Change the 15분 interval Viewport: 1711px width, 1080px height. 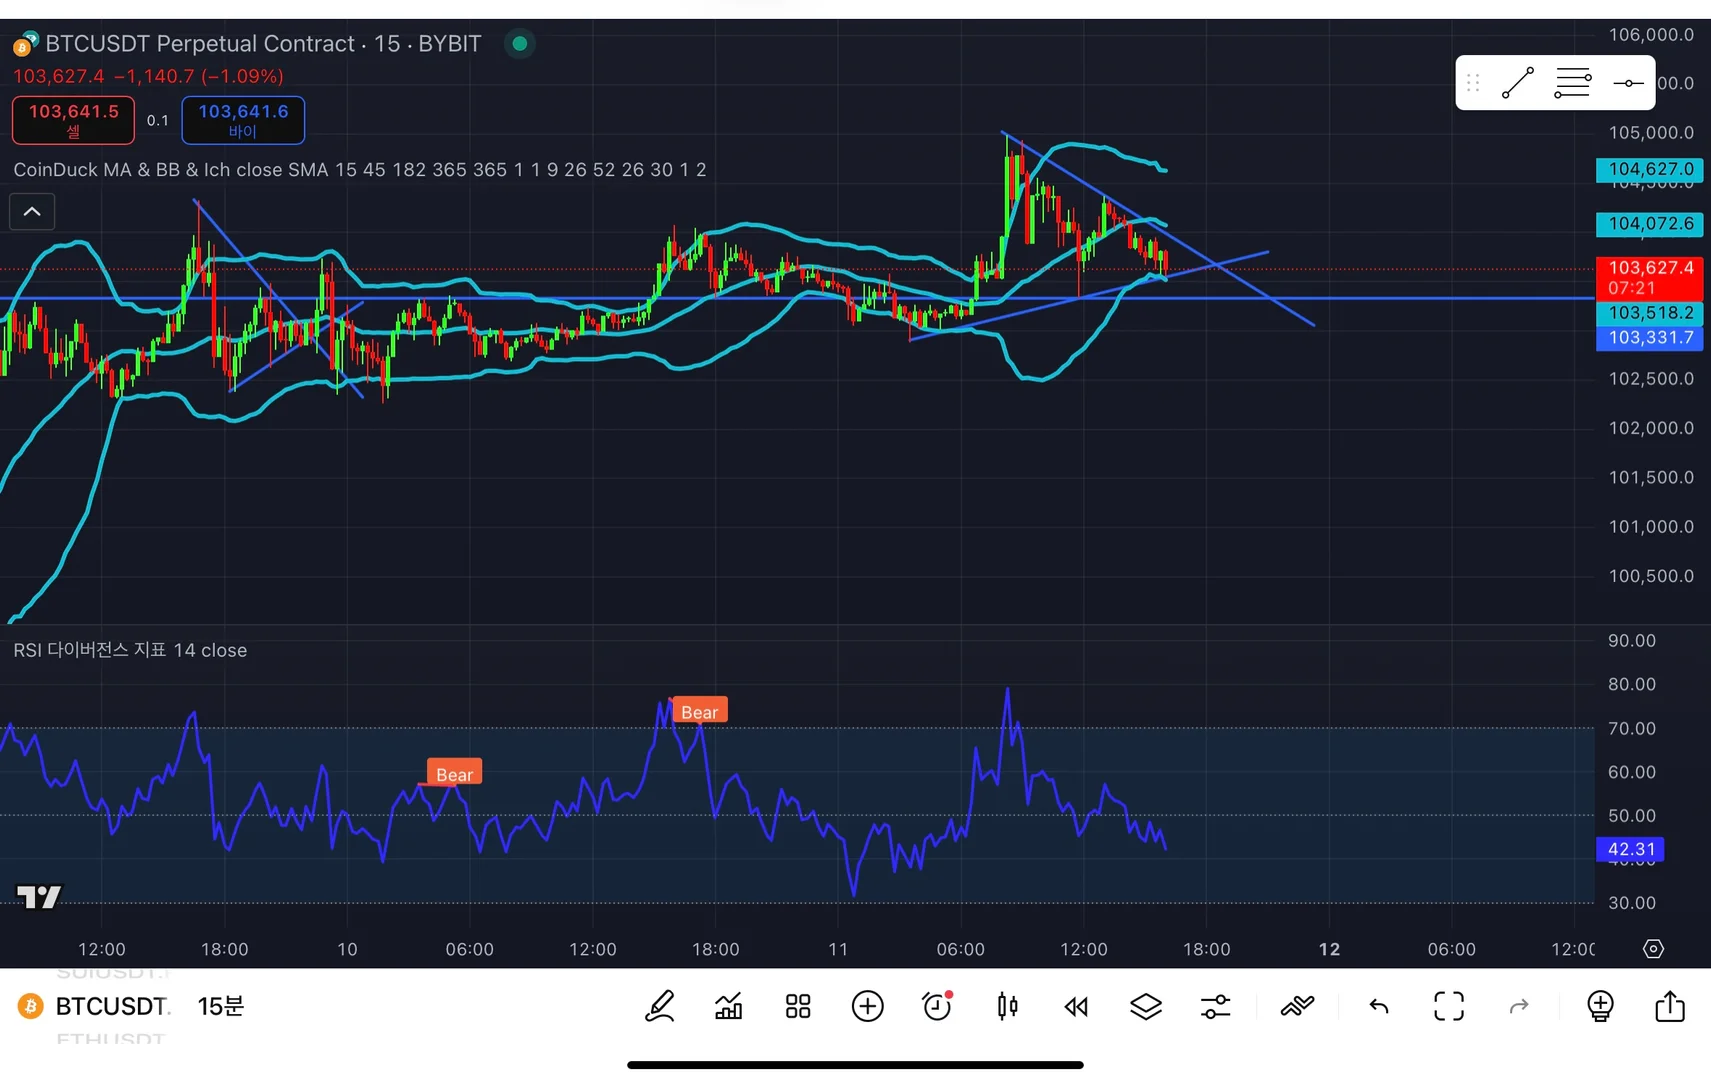pos(220,1006)
